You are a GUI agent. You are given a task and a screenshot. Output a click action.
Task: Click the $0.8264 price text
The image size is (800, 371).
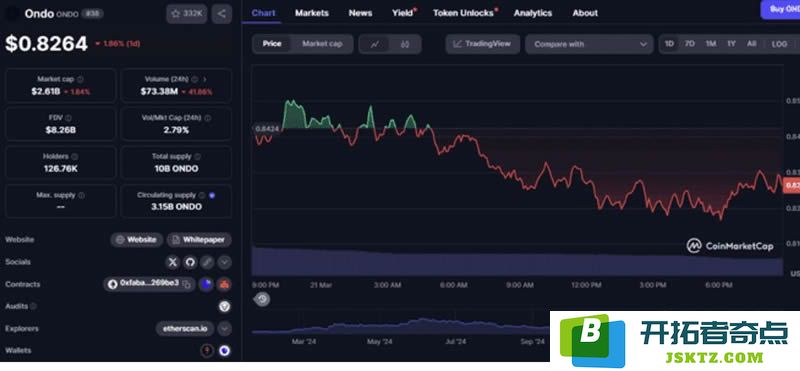tap(46, 44)
